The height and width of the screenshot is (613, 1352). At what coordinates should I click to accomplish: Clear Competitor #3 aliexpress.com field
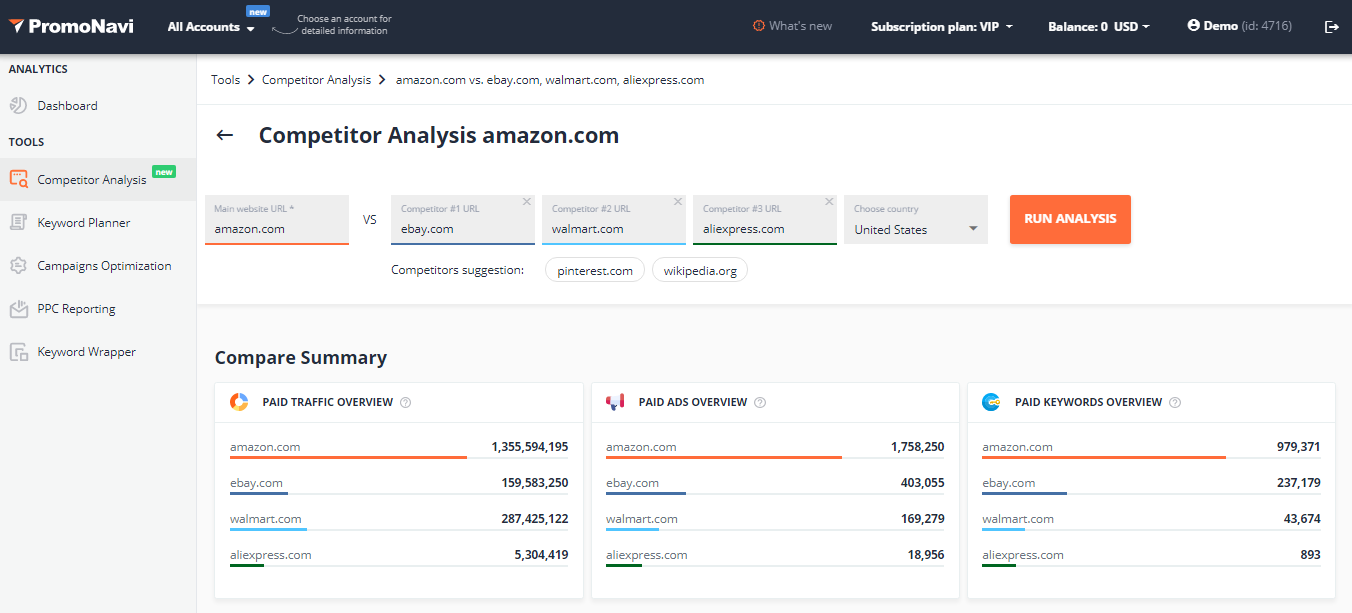[829, 202]
